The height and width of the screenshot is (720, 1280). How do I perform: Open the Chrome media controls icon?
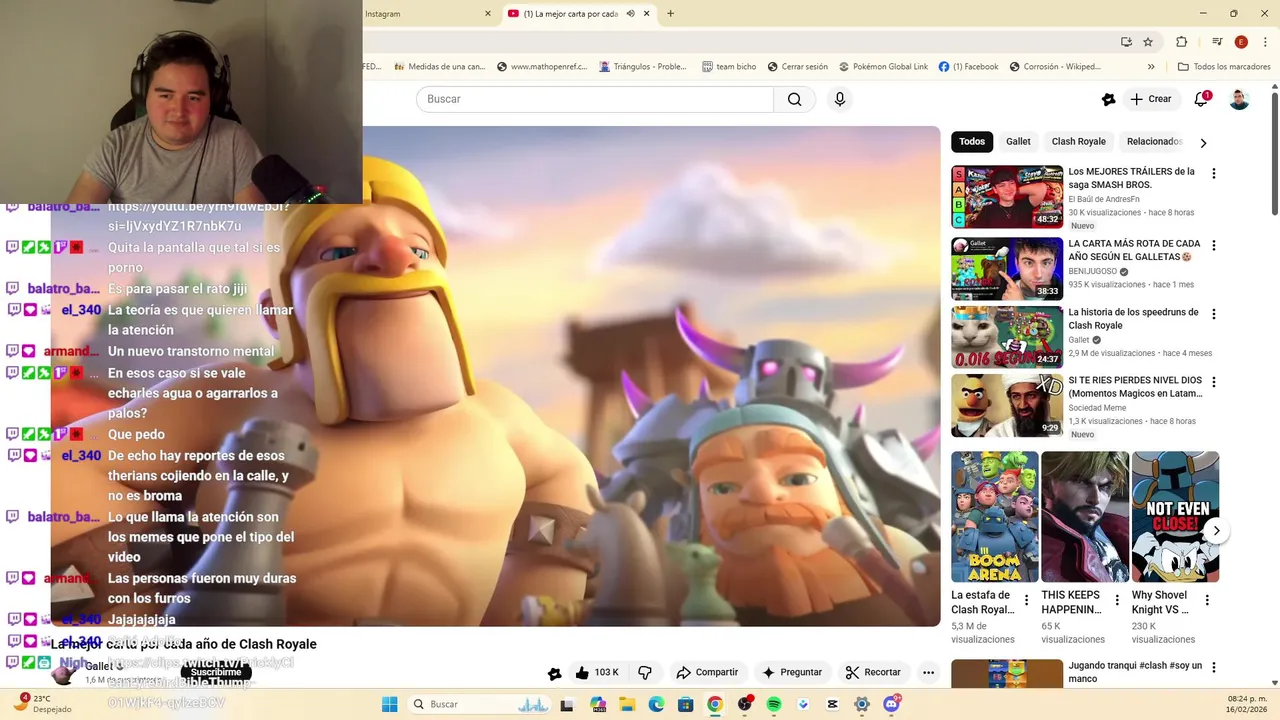tap(1217, 42)
